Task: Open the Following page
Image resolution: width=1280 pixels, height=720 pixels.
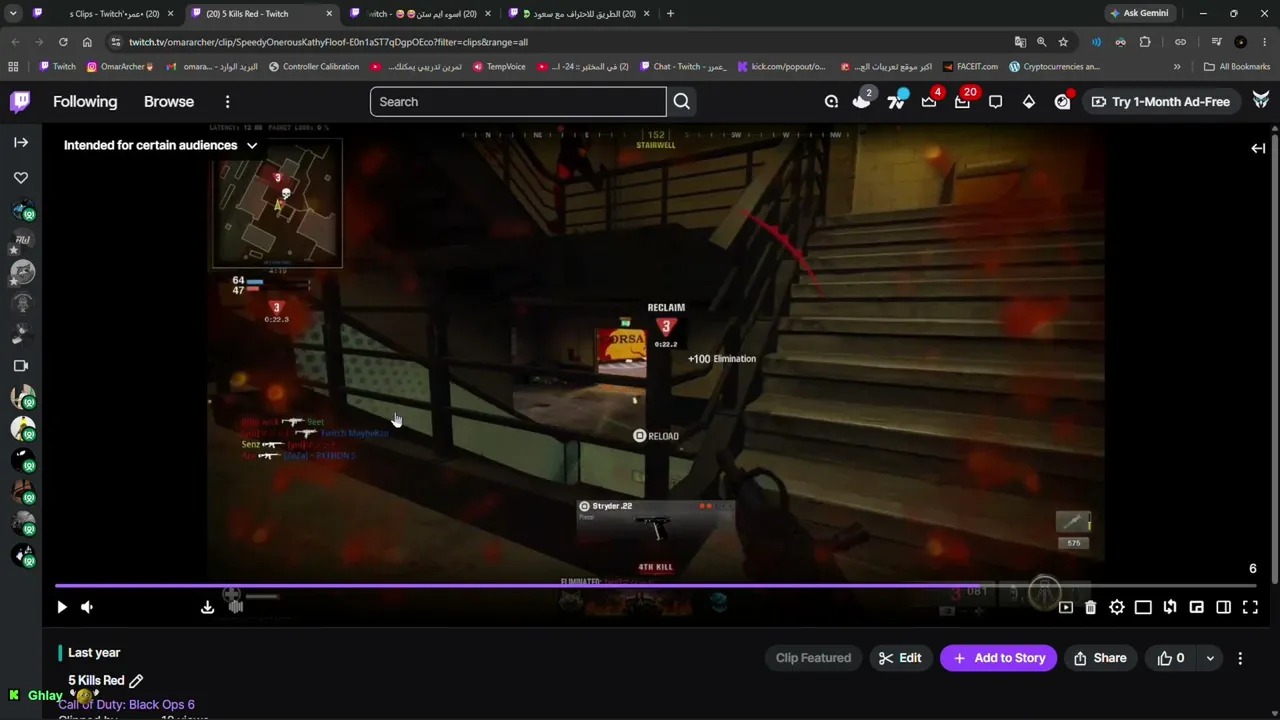Action: coord(85,102)
